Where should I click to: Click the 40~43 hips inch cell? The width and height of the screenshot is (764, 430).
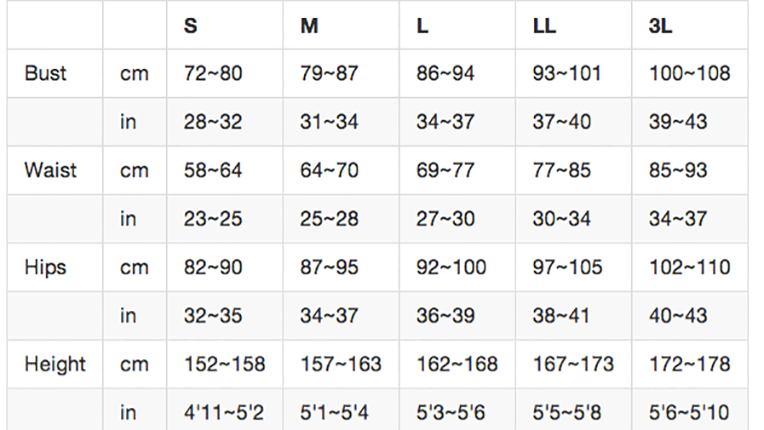click(678, 316)
